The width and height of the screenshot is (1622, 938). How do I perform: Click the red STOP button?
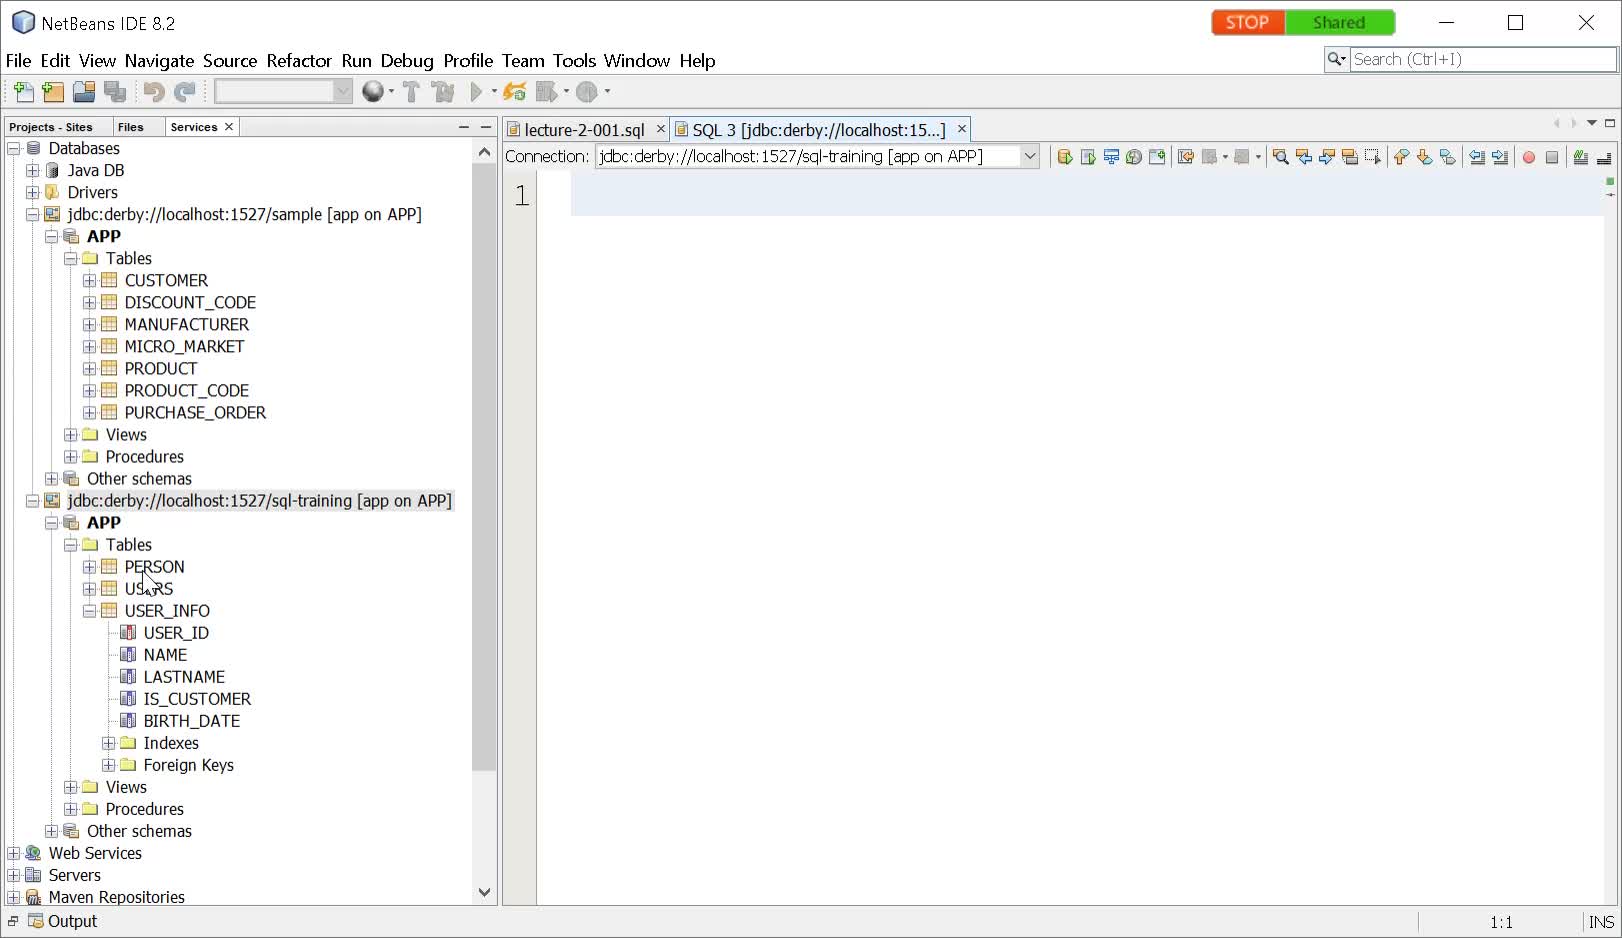tap(1248, 22)
